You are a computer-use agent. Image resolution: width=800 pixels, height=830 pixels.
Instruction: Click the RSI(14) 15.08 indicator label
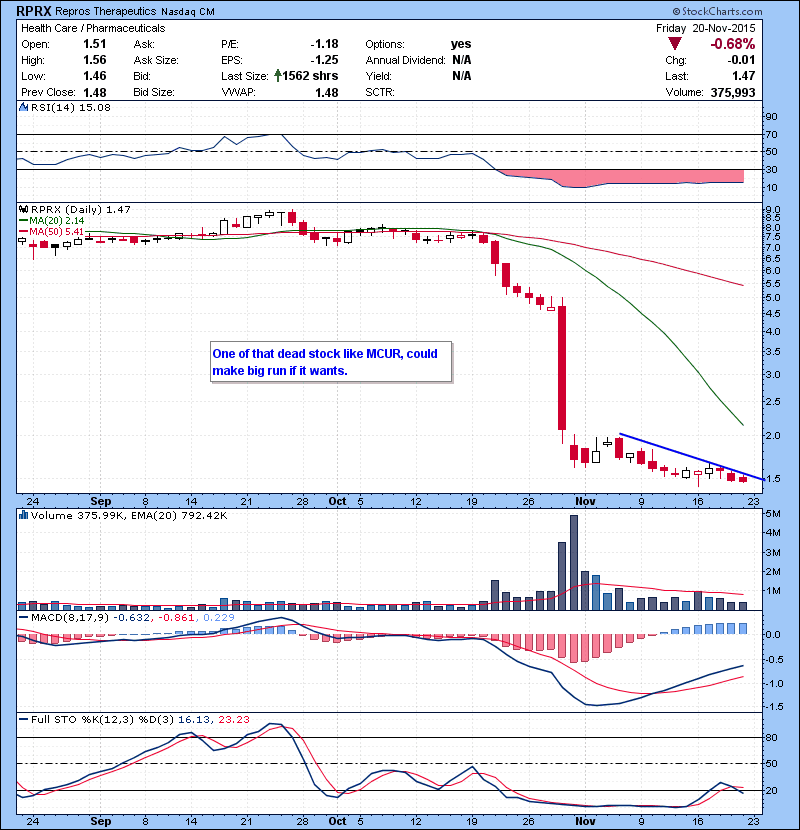[x=71, y=107]
